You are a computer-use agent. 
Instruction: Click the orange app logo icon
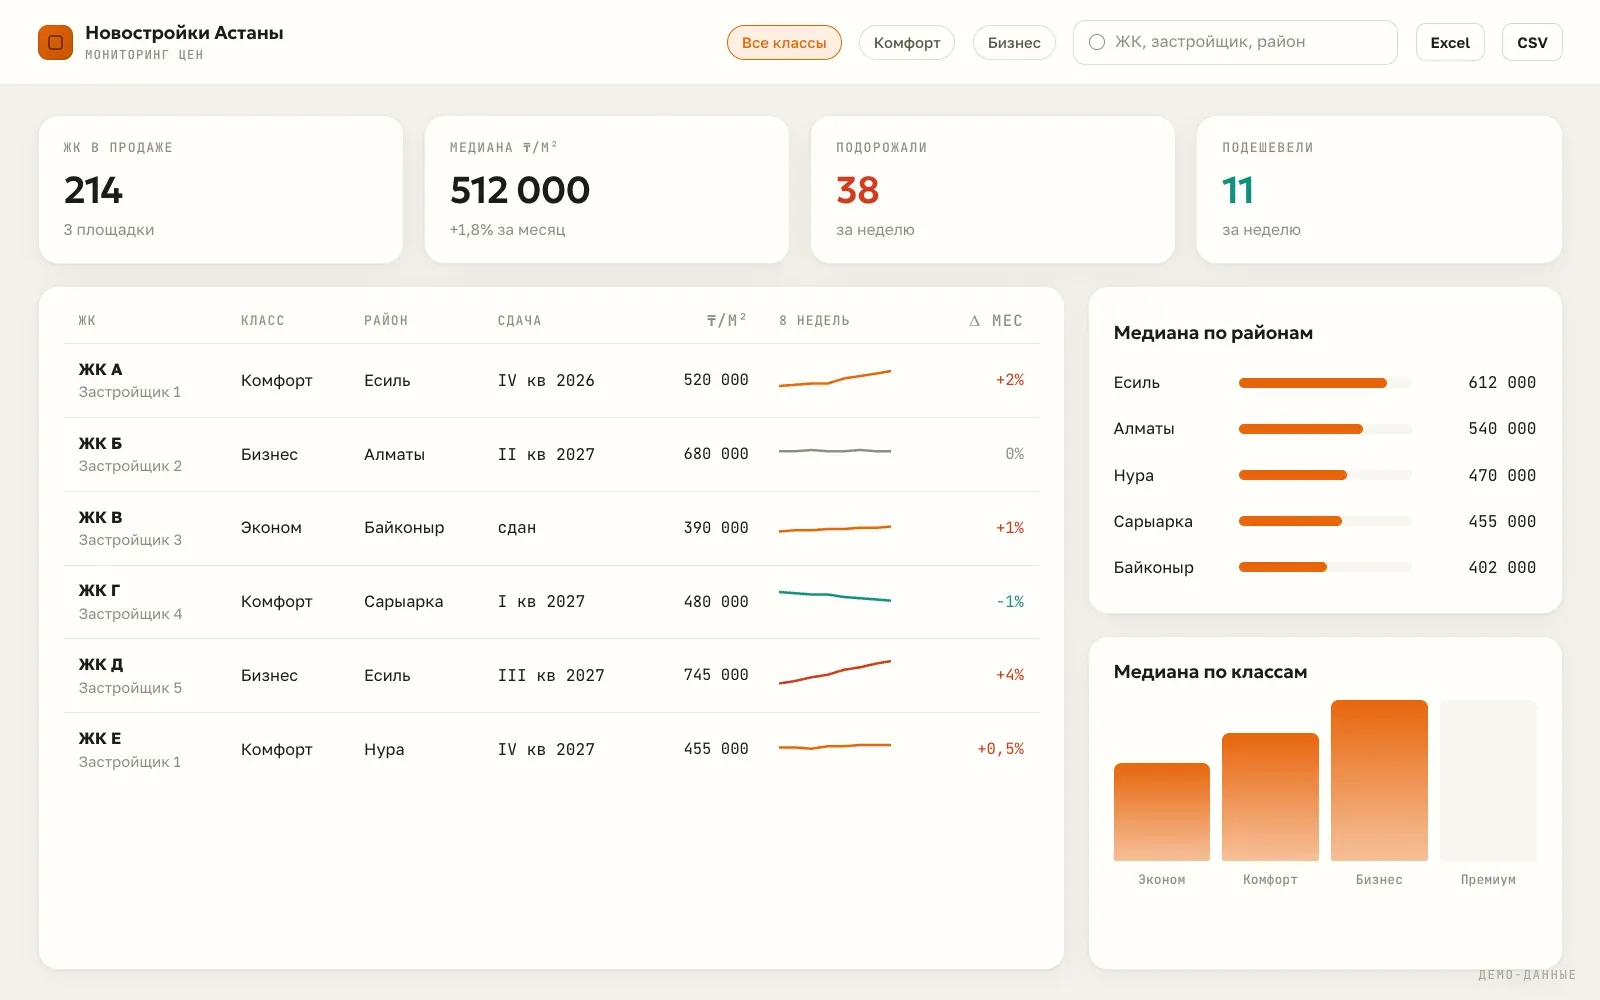[x=55, y=42]
